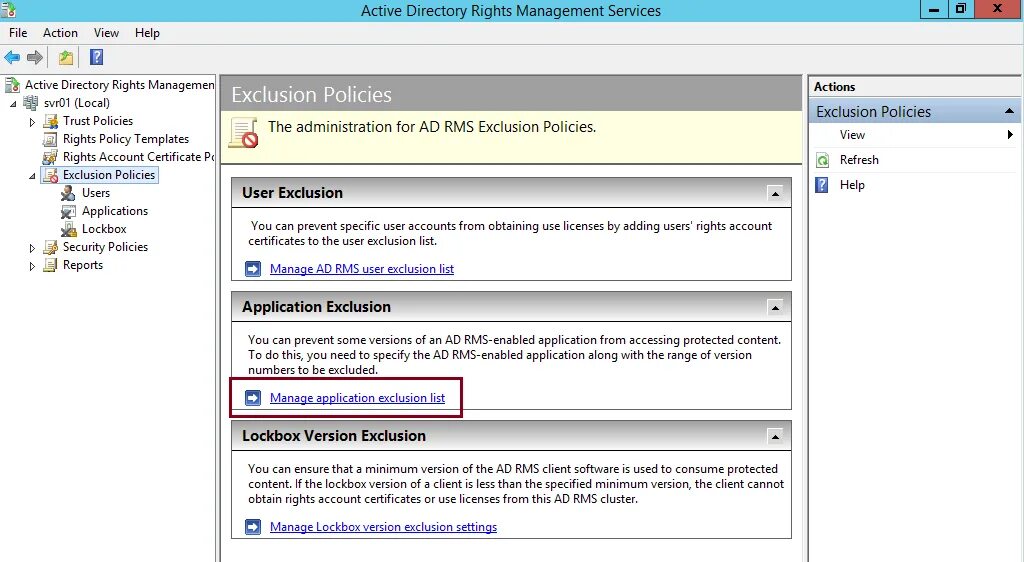
Task: Click Refresh in the Actions pane
Action: click(x=859, y=160)
